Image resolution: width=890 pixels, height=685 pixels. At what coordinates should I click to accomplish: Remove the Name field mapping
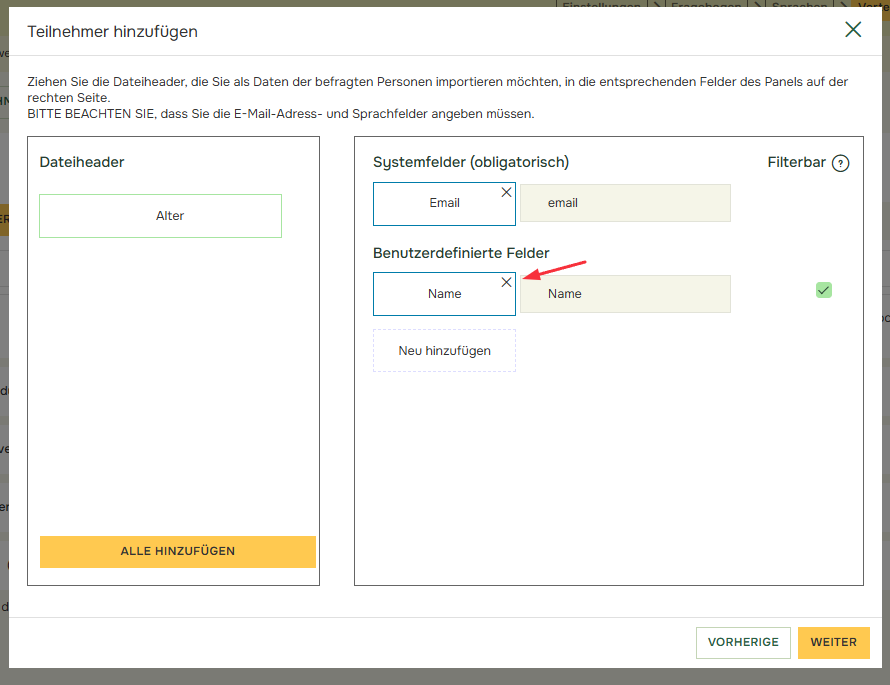point(506,282)
